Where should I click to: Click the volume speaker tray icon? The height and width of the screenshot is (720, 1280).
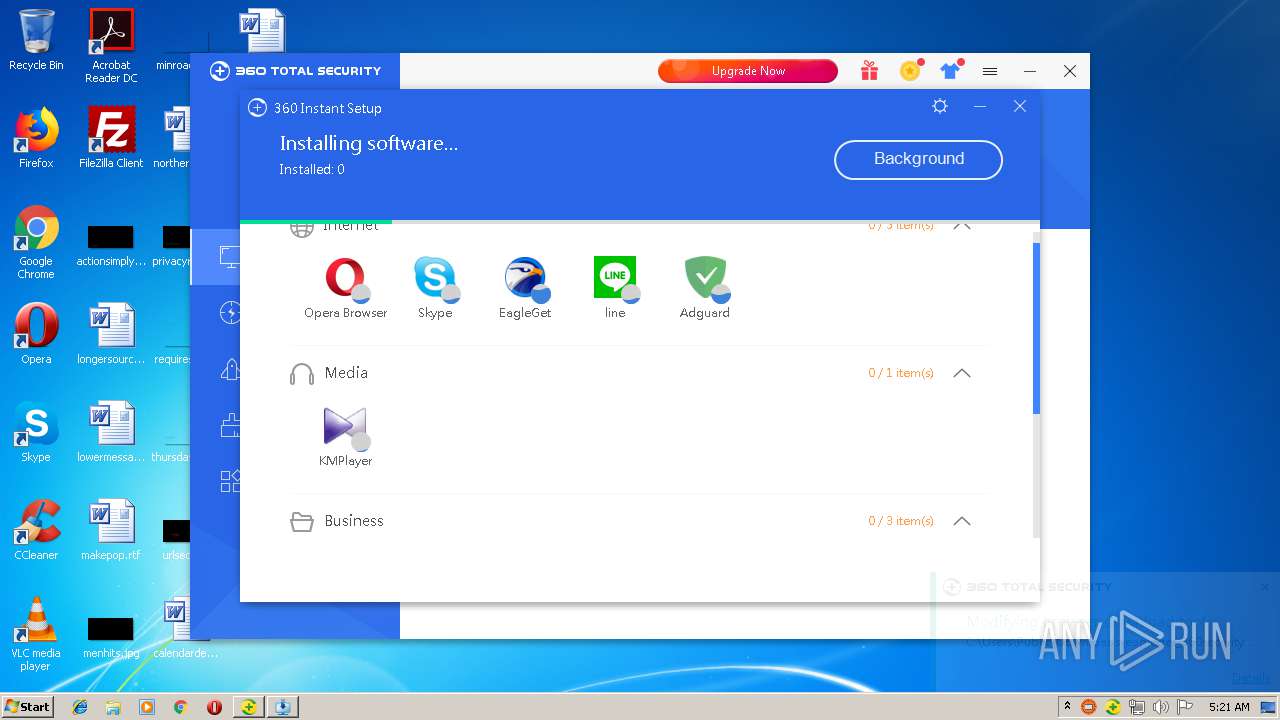pos(1161,707)
